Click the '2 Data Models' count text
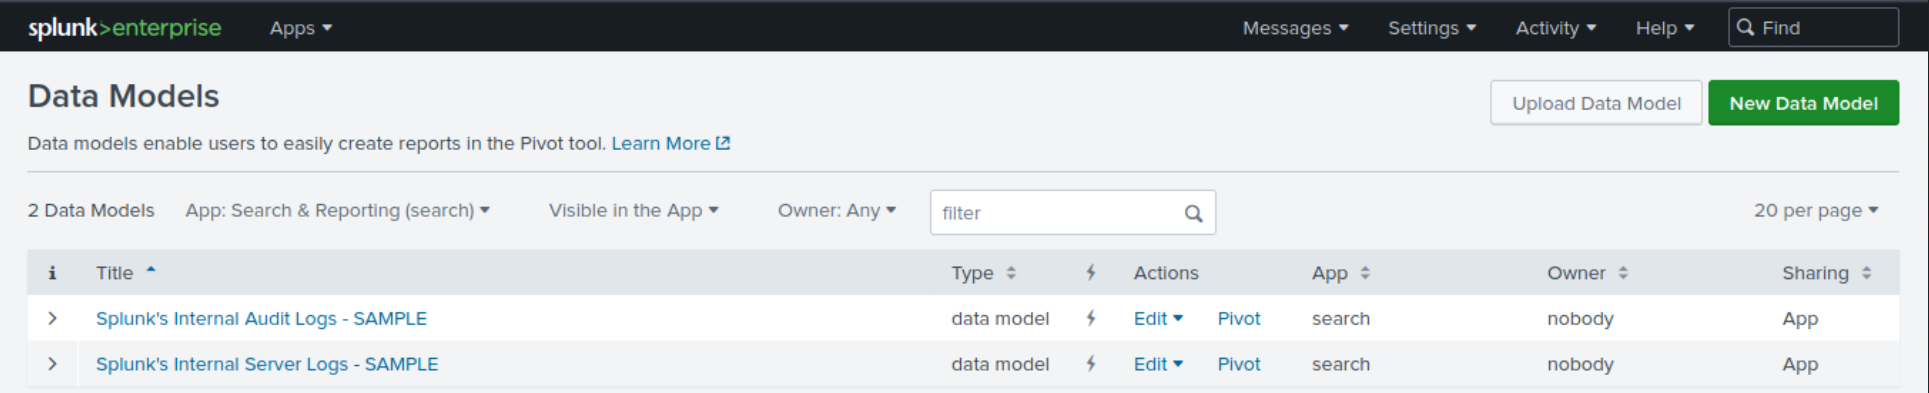The width and height of the screenshot is (1929, 393). pos(91,210)
